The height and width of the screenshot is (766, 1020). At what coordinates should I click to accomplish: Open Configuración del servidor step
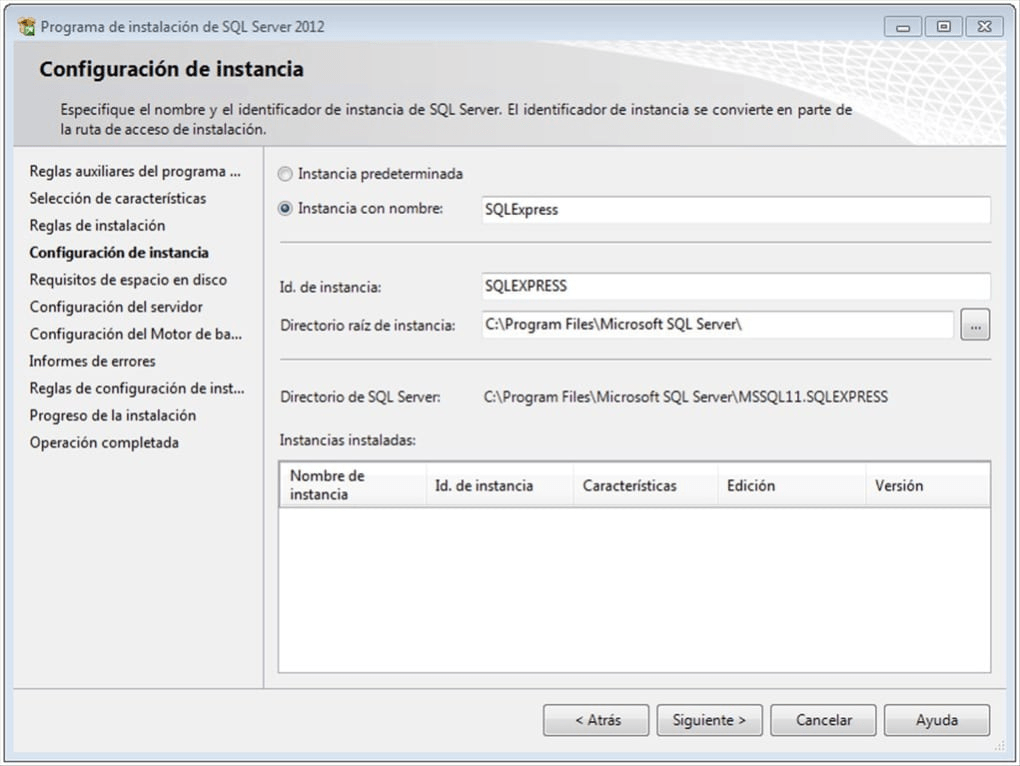pyautogui.click(x=116, y=307)
